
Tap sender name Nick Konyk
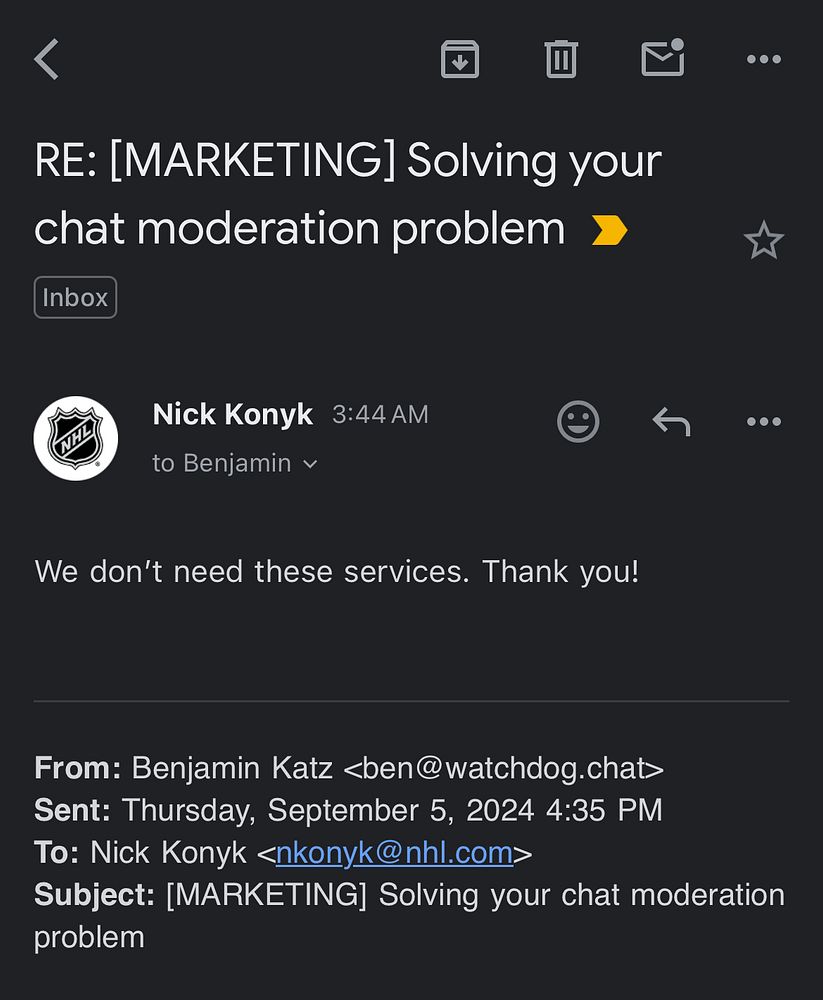pos(232,414)
